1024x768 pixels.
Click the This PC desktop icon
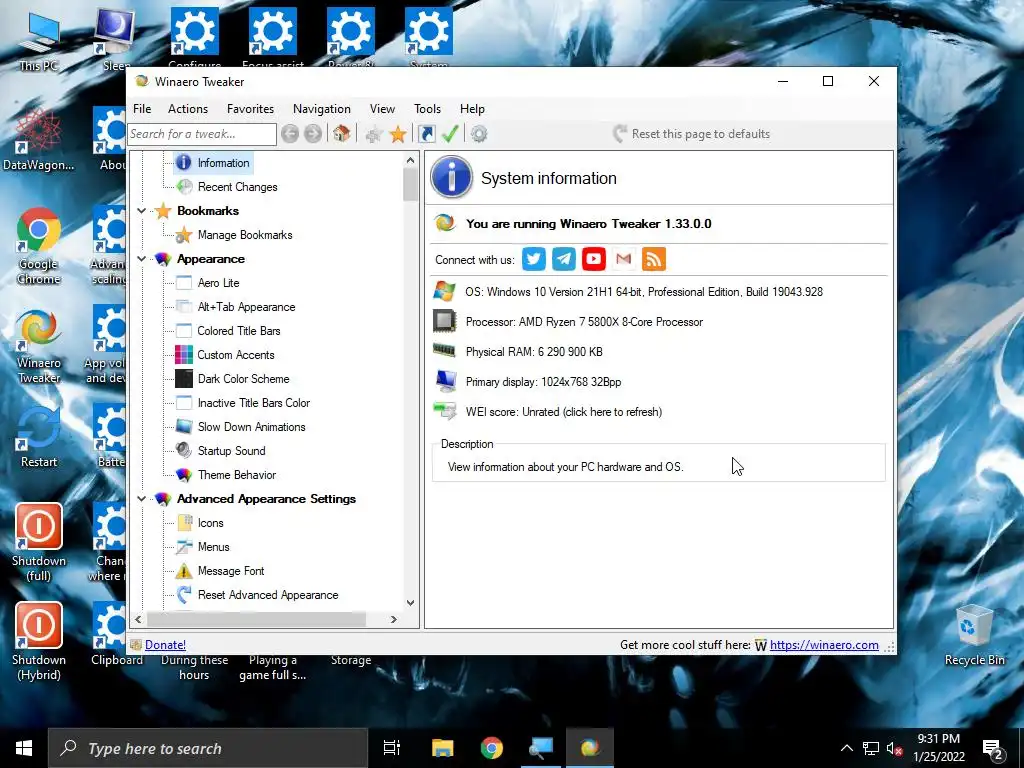(x=39, y=40)
